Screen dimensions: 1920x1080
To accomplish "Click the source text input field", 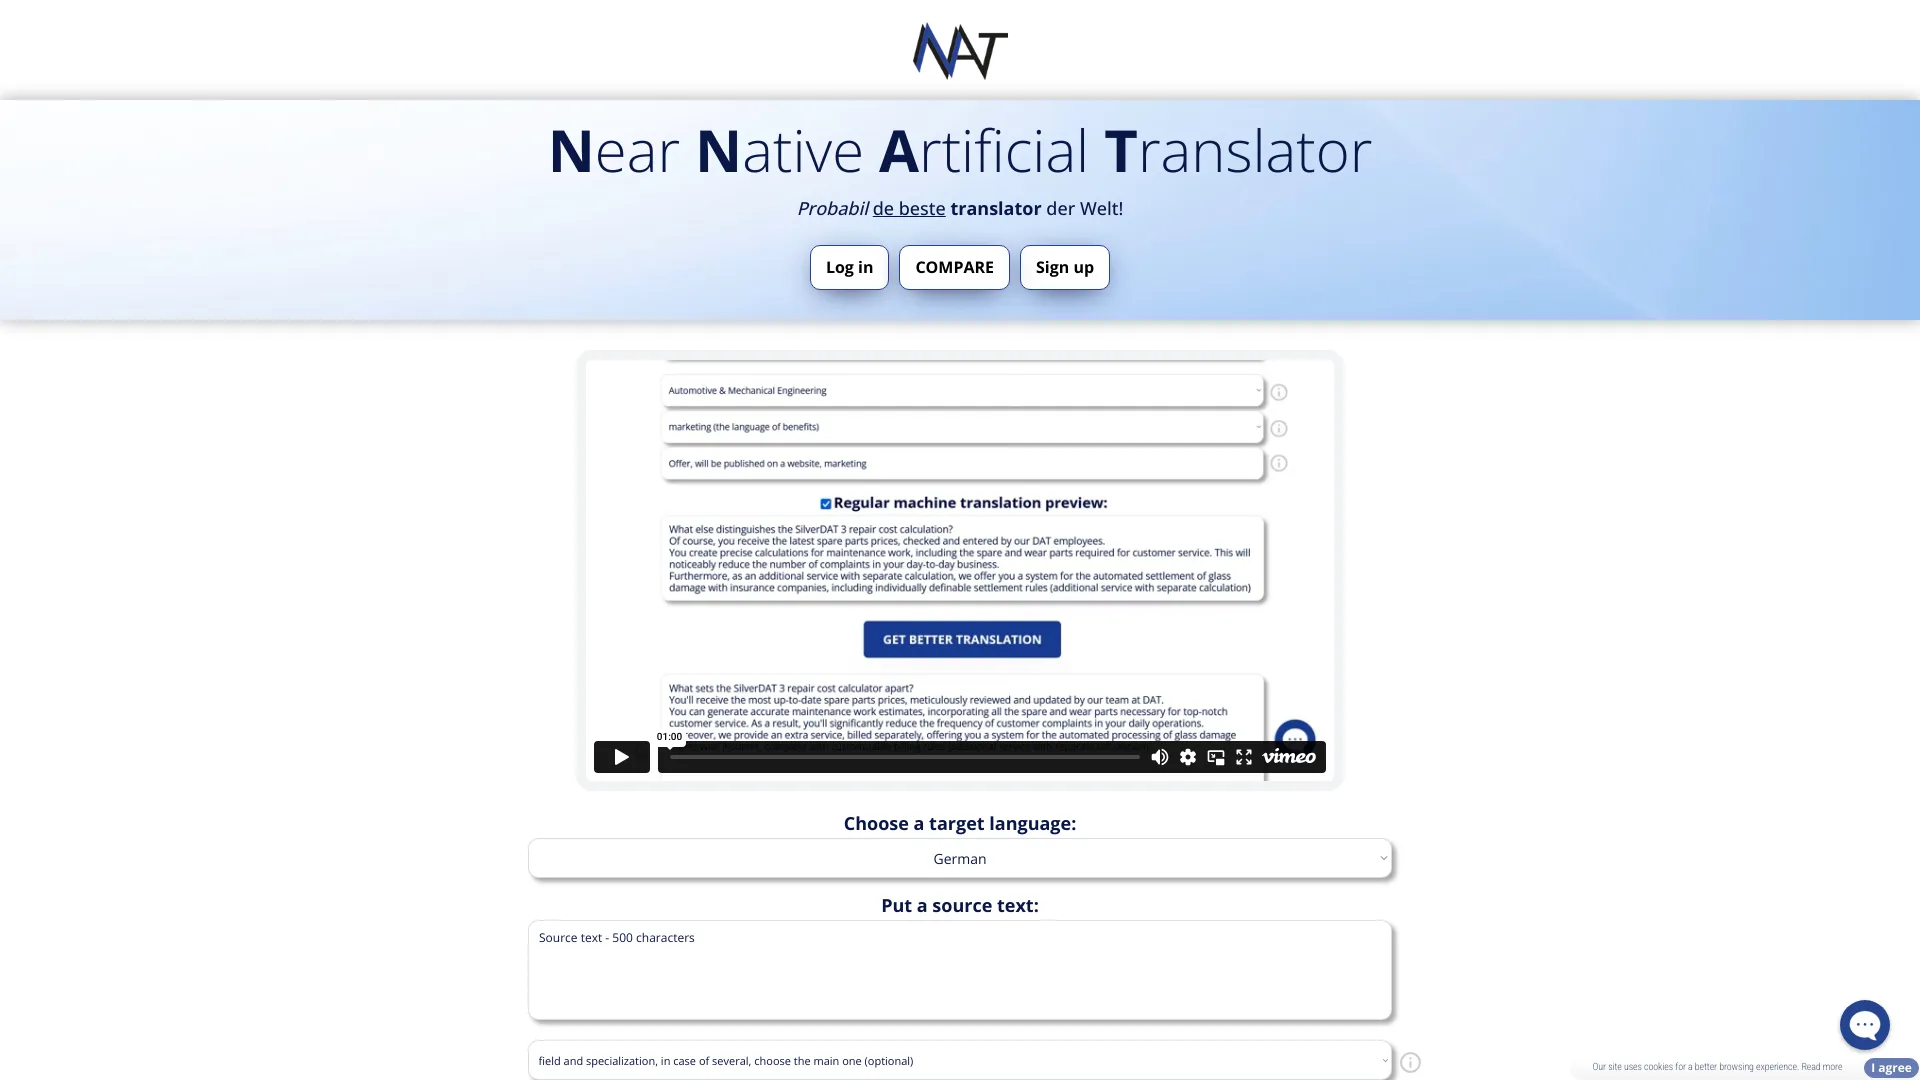I will coord(960,969).
